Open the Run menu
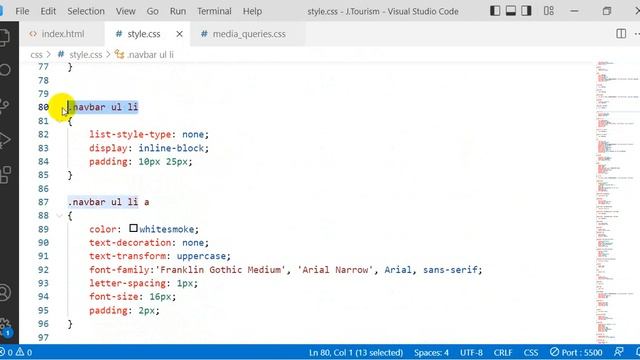 [x=178, y=11]
